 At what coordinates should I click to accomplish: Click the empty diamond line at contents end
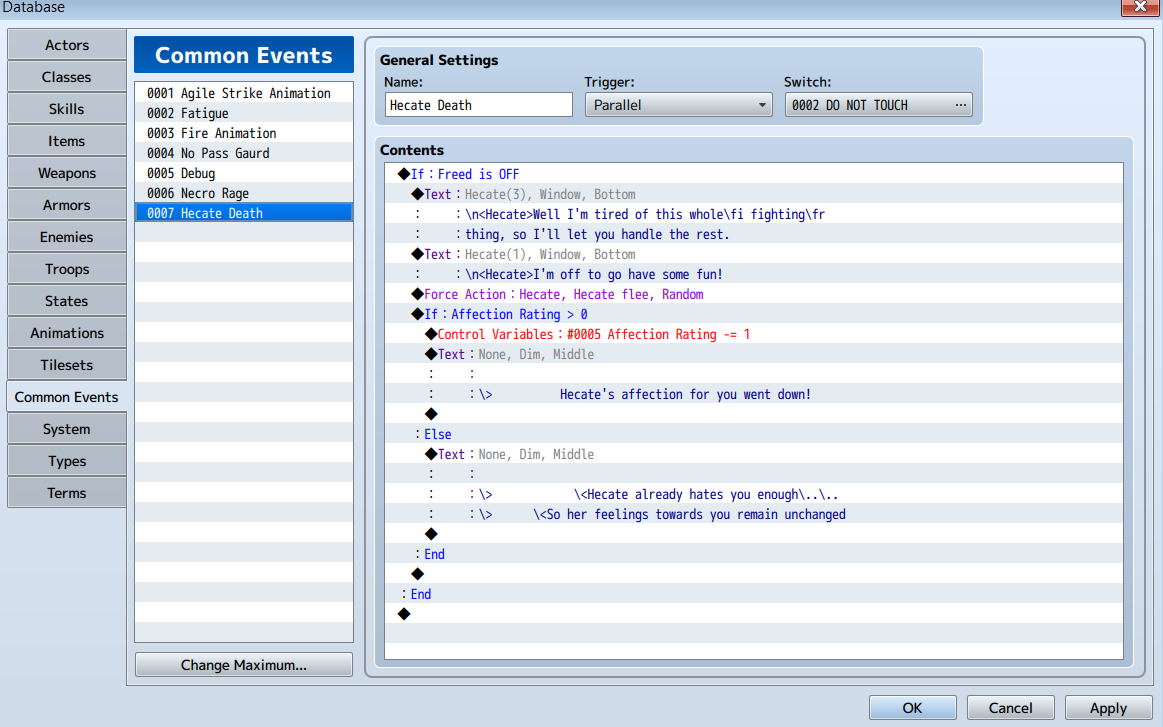754,614
